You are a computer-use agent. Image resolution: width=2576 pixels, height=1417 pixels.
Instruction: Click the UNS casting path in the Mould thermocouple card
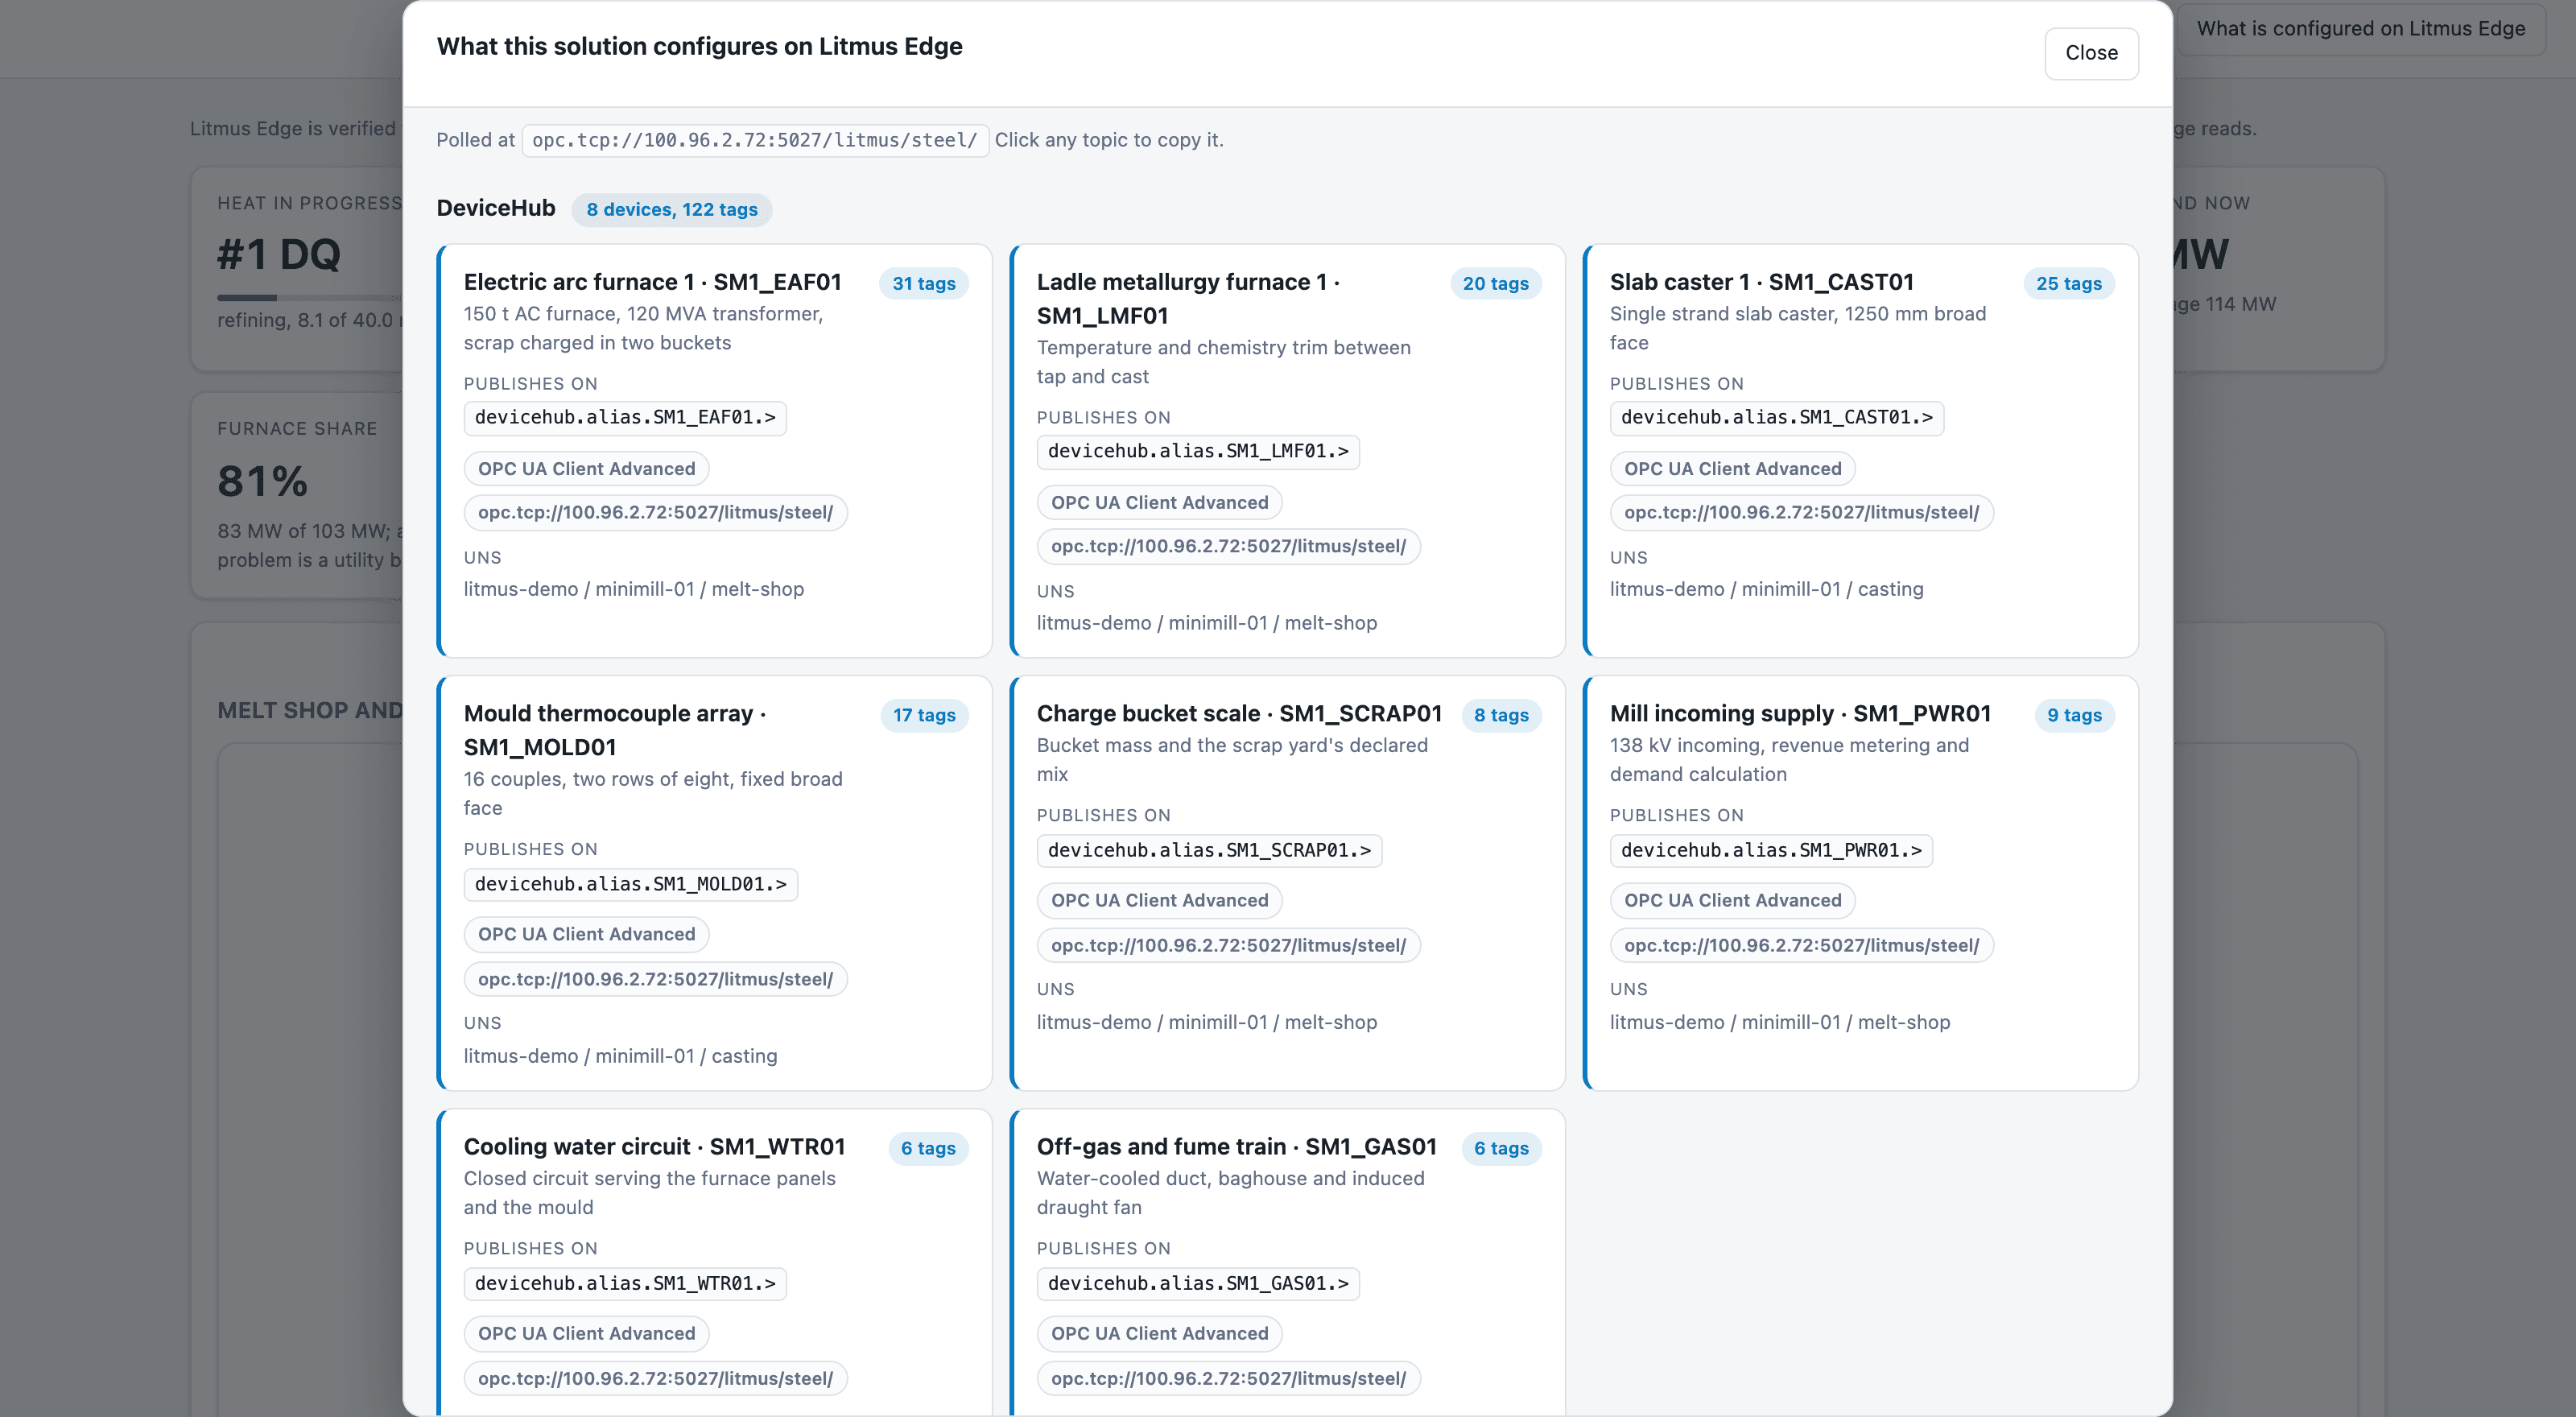pos(620,1057)
